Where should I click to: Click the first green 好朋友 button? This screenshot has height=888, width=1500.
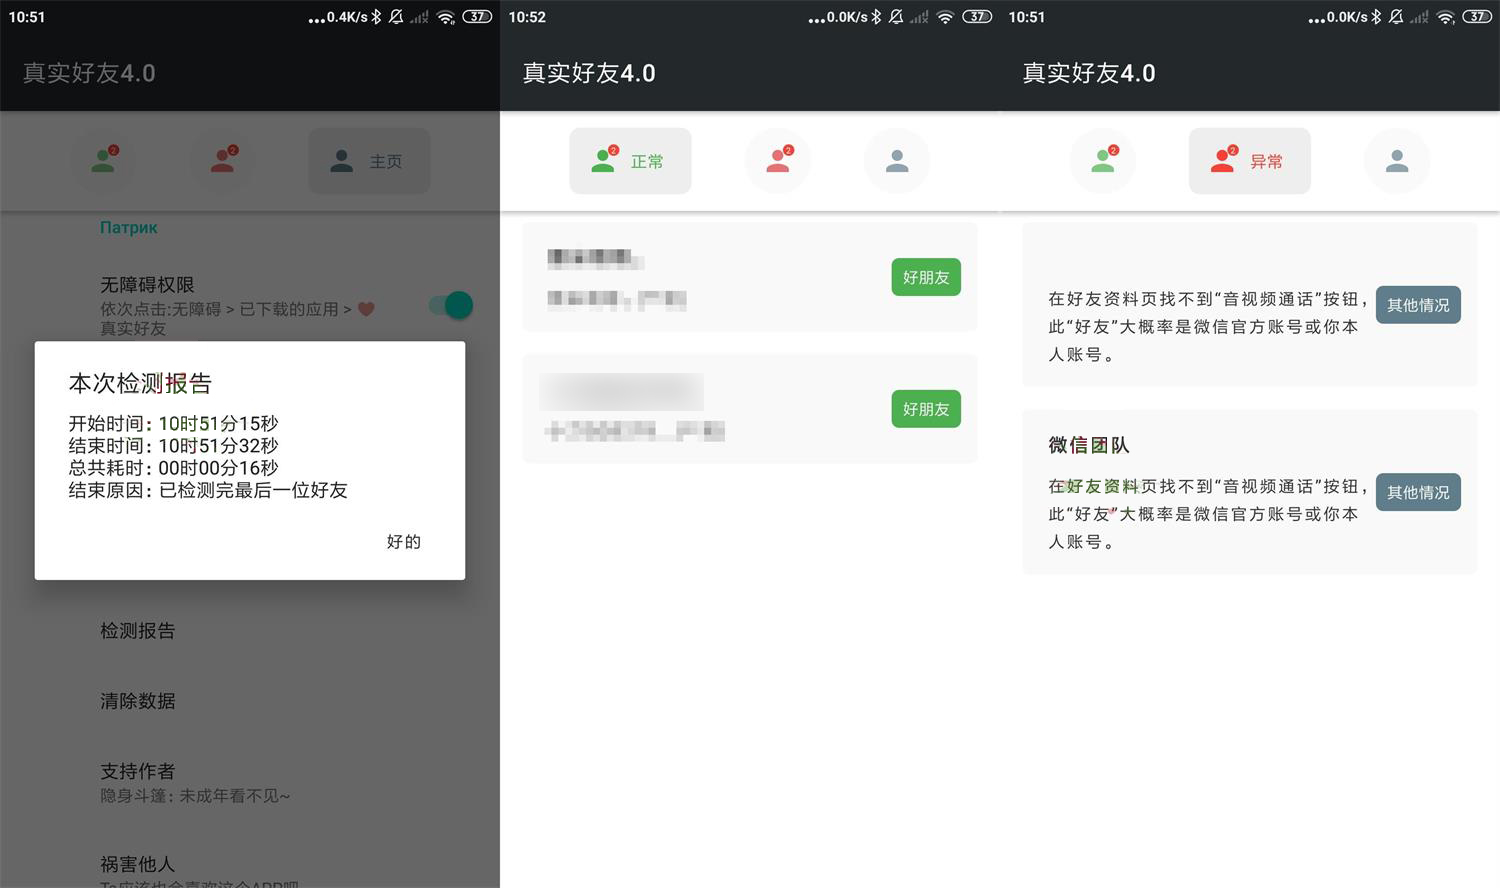click(924, 277)
